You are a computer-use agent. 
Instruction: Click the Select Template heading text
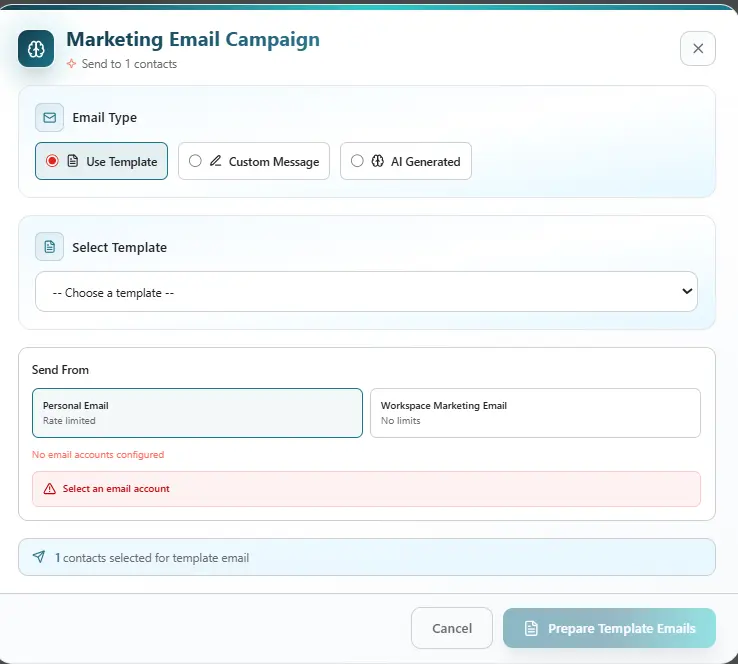[120, 248]
